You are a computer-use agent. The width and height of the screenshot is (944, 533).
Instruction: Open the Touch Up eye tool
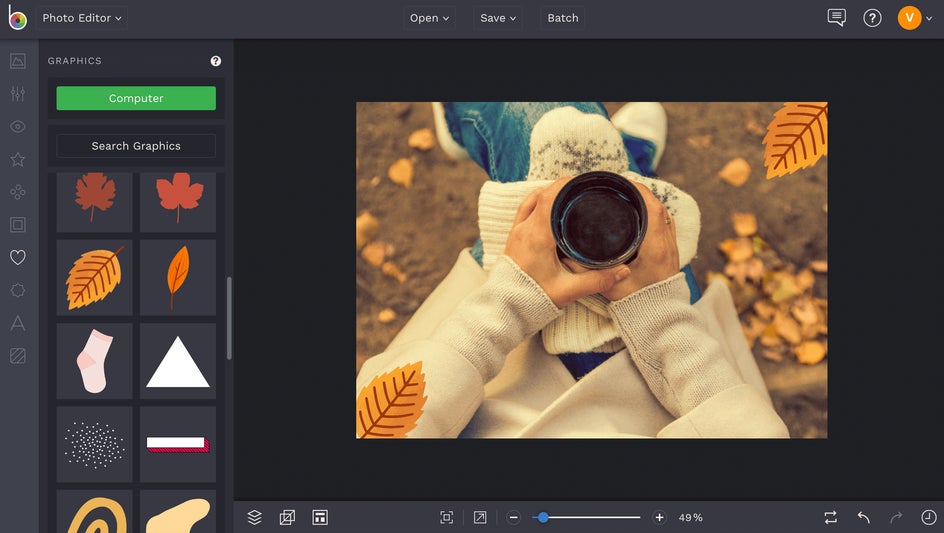[17, 127]
